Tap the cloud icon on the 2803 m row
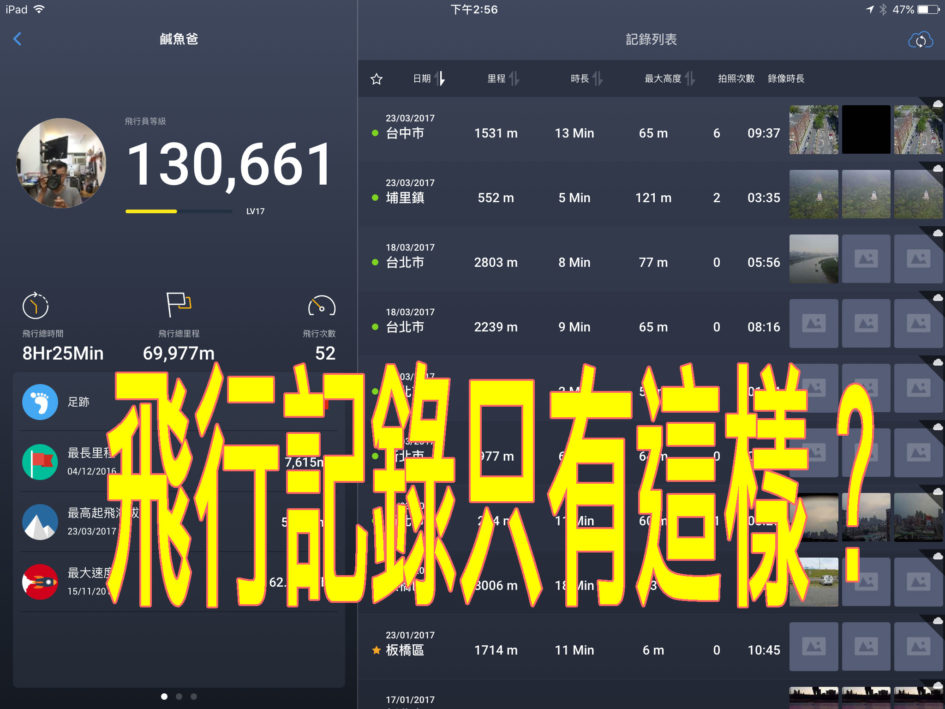The image size is (945, 709). coord(937,233)
